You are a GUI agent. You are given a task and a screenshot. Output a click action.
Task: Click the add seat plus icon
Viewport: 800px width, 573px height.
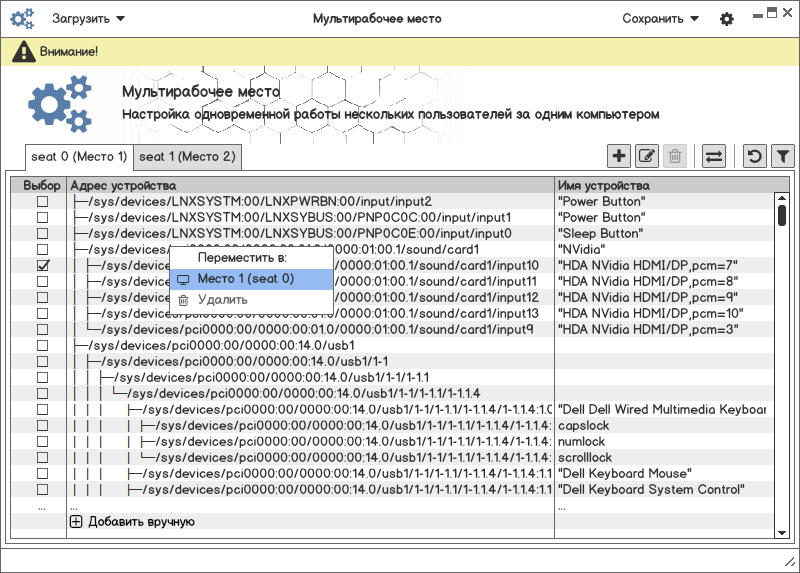click(x=619, y=156)
